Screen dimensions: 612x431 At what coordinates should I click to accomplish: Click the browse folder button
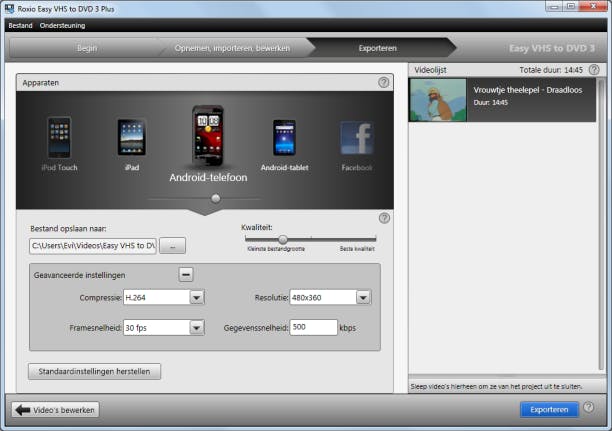coord(173,246)
